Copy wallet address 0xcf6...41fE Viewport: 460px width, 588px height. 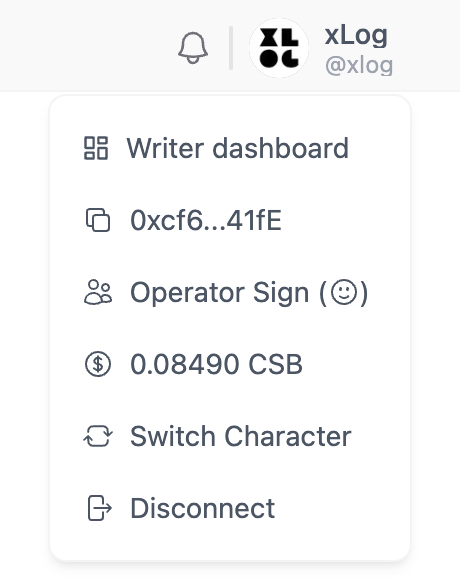230,220
